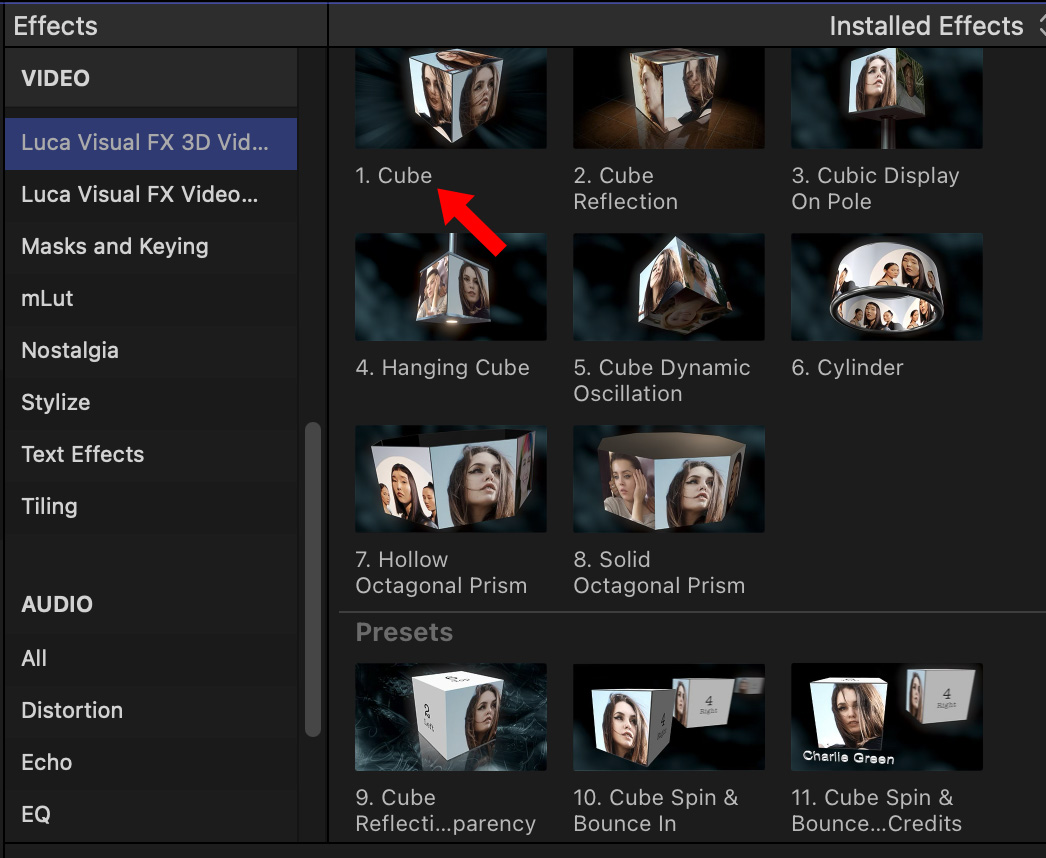Image resolution: width=1046 pixels, height=858 pixels.
Task: Open the Masks and Keying category
Action: click(115, 247)
